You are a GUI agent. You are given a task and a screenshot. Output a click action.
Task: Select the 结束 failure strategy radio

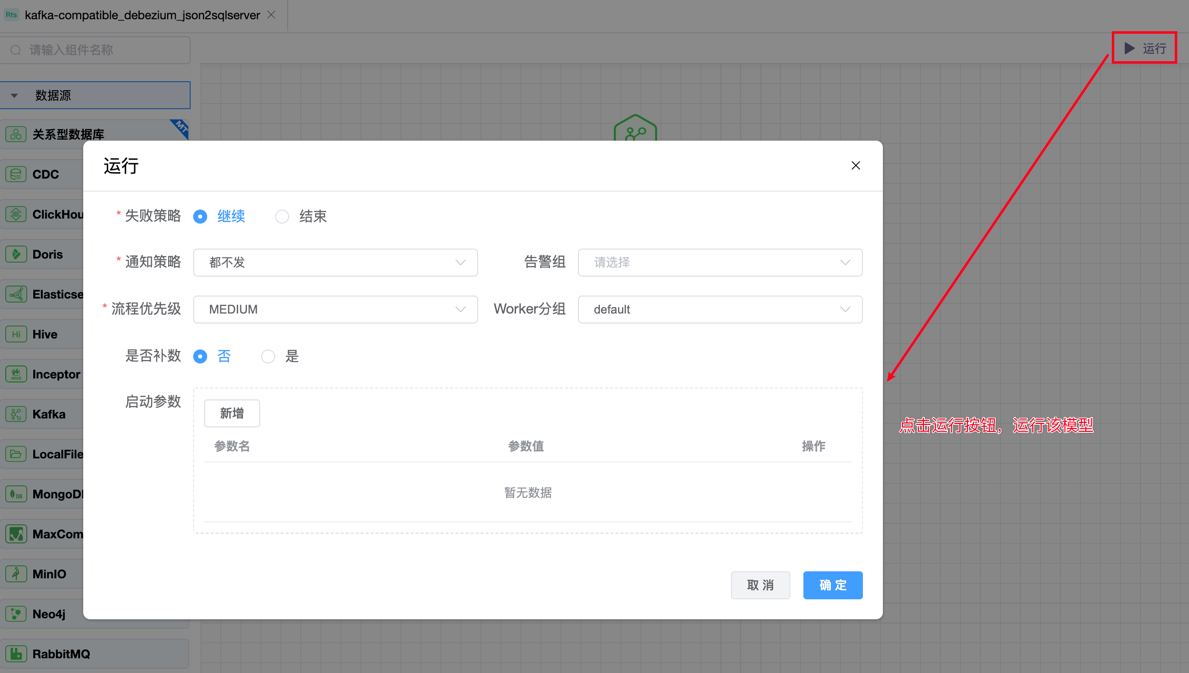click(282, 217)
